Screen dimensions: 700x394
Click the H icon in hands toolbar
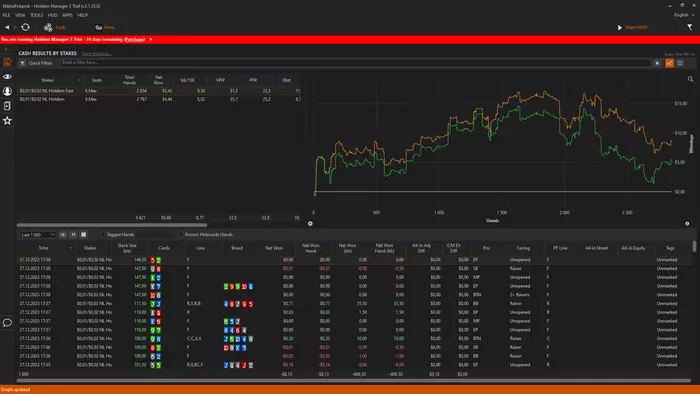click(x=73, y=234)
